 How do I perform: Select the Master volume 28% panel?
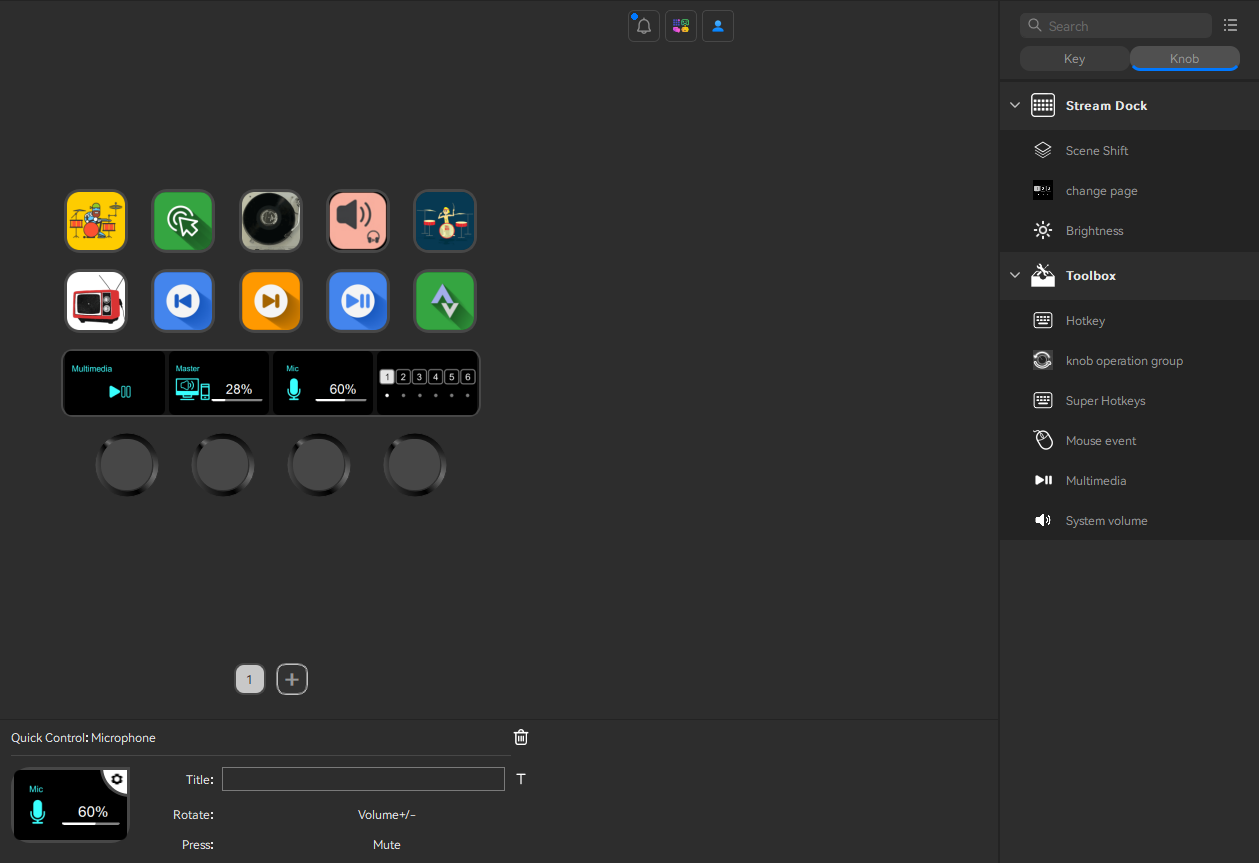pyautogui.click(x=219, y=382)
